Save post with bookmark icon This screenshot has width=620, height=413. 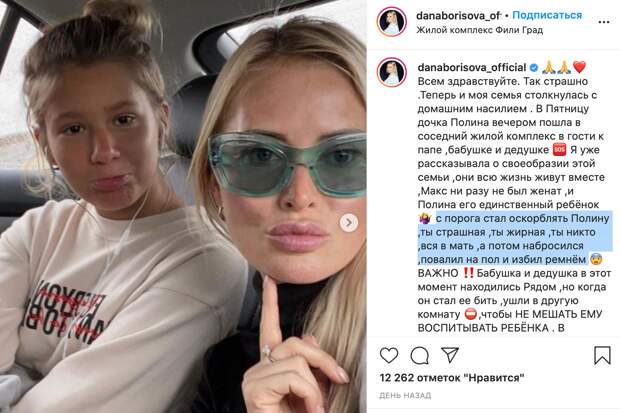pos(602,355)
